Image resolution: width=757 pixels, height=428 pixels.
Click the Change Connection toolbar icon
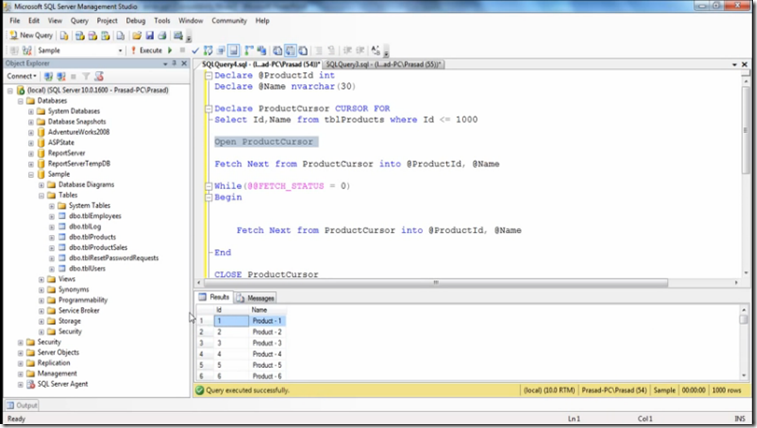(x=27, y=50)
